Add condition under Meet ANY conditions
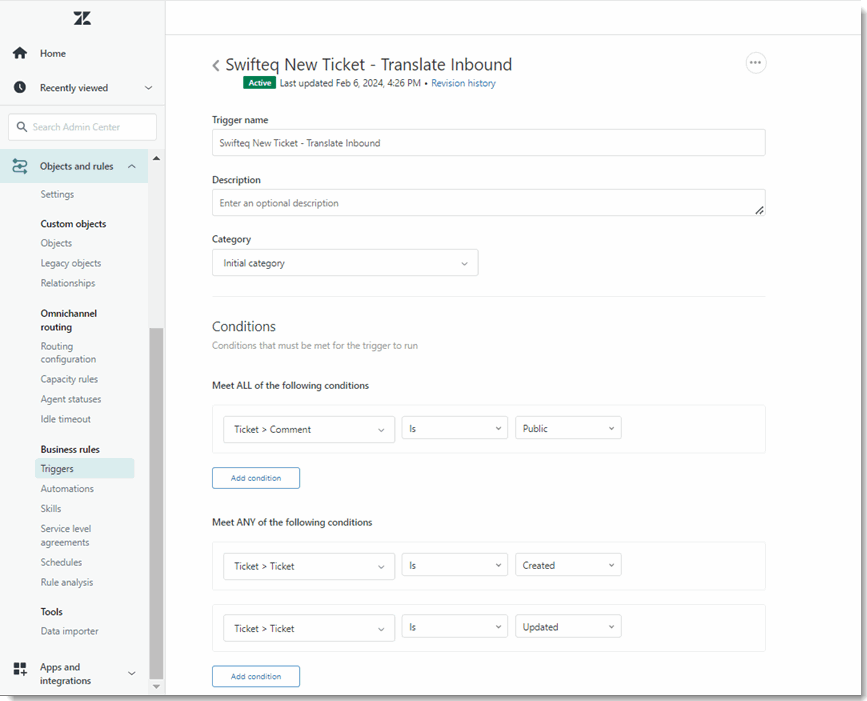This screenshot has width=867, height=701. 256,676
